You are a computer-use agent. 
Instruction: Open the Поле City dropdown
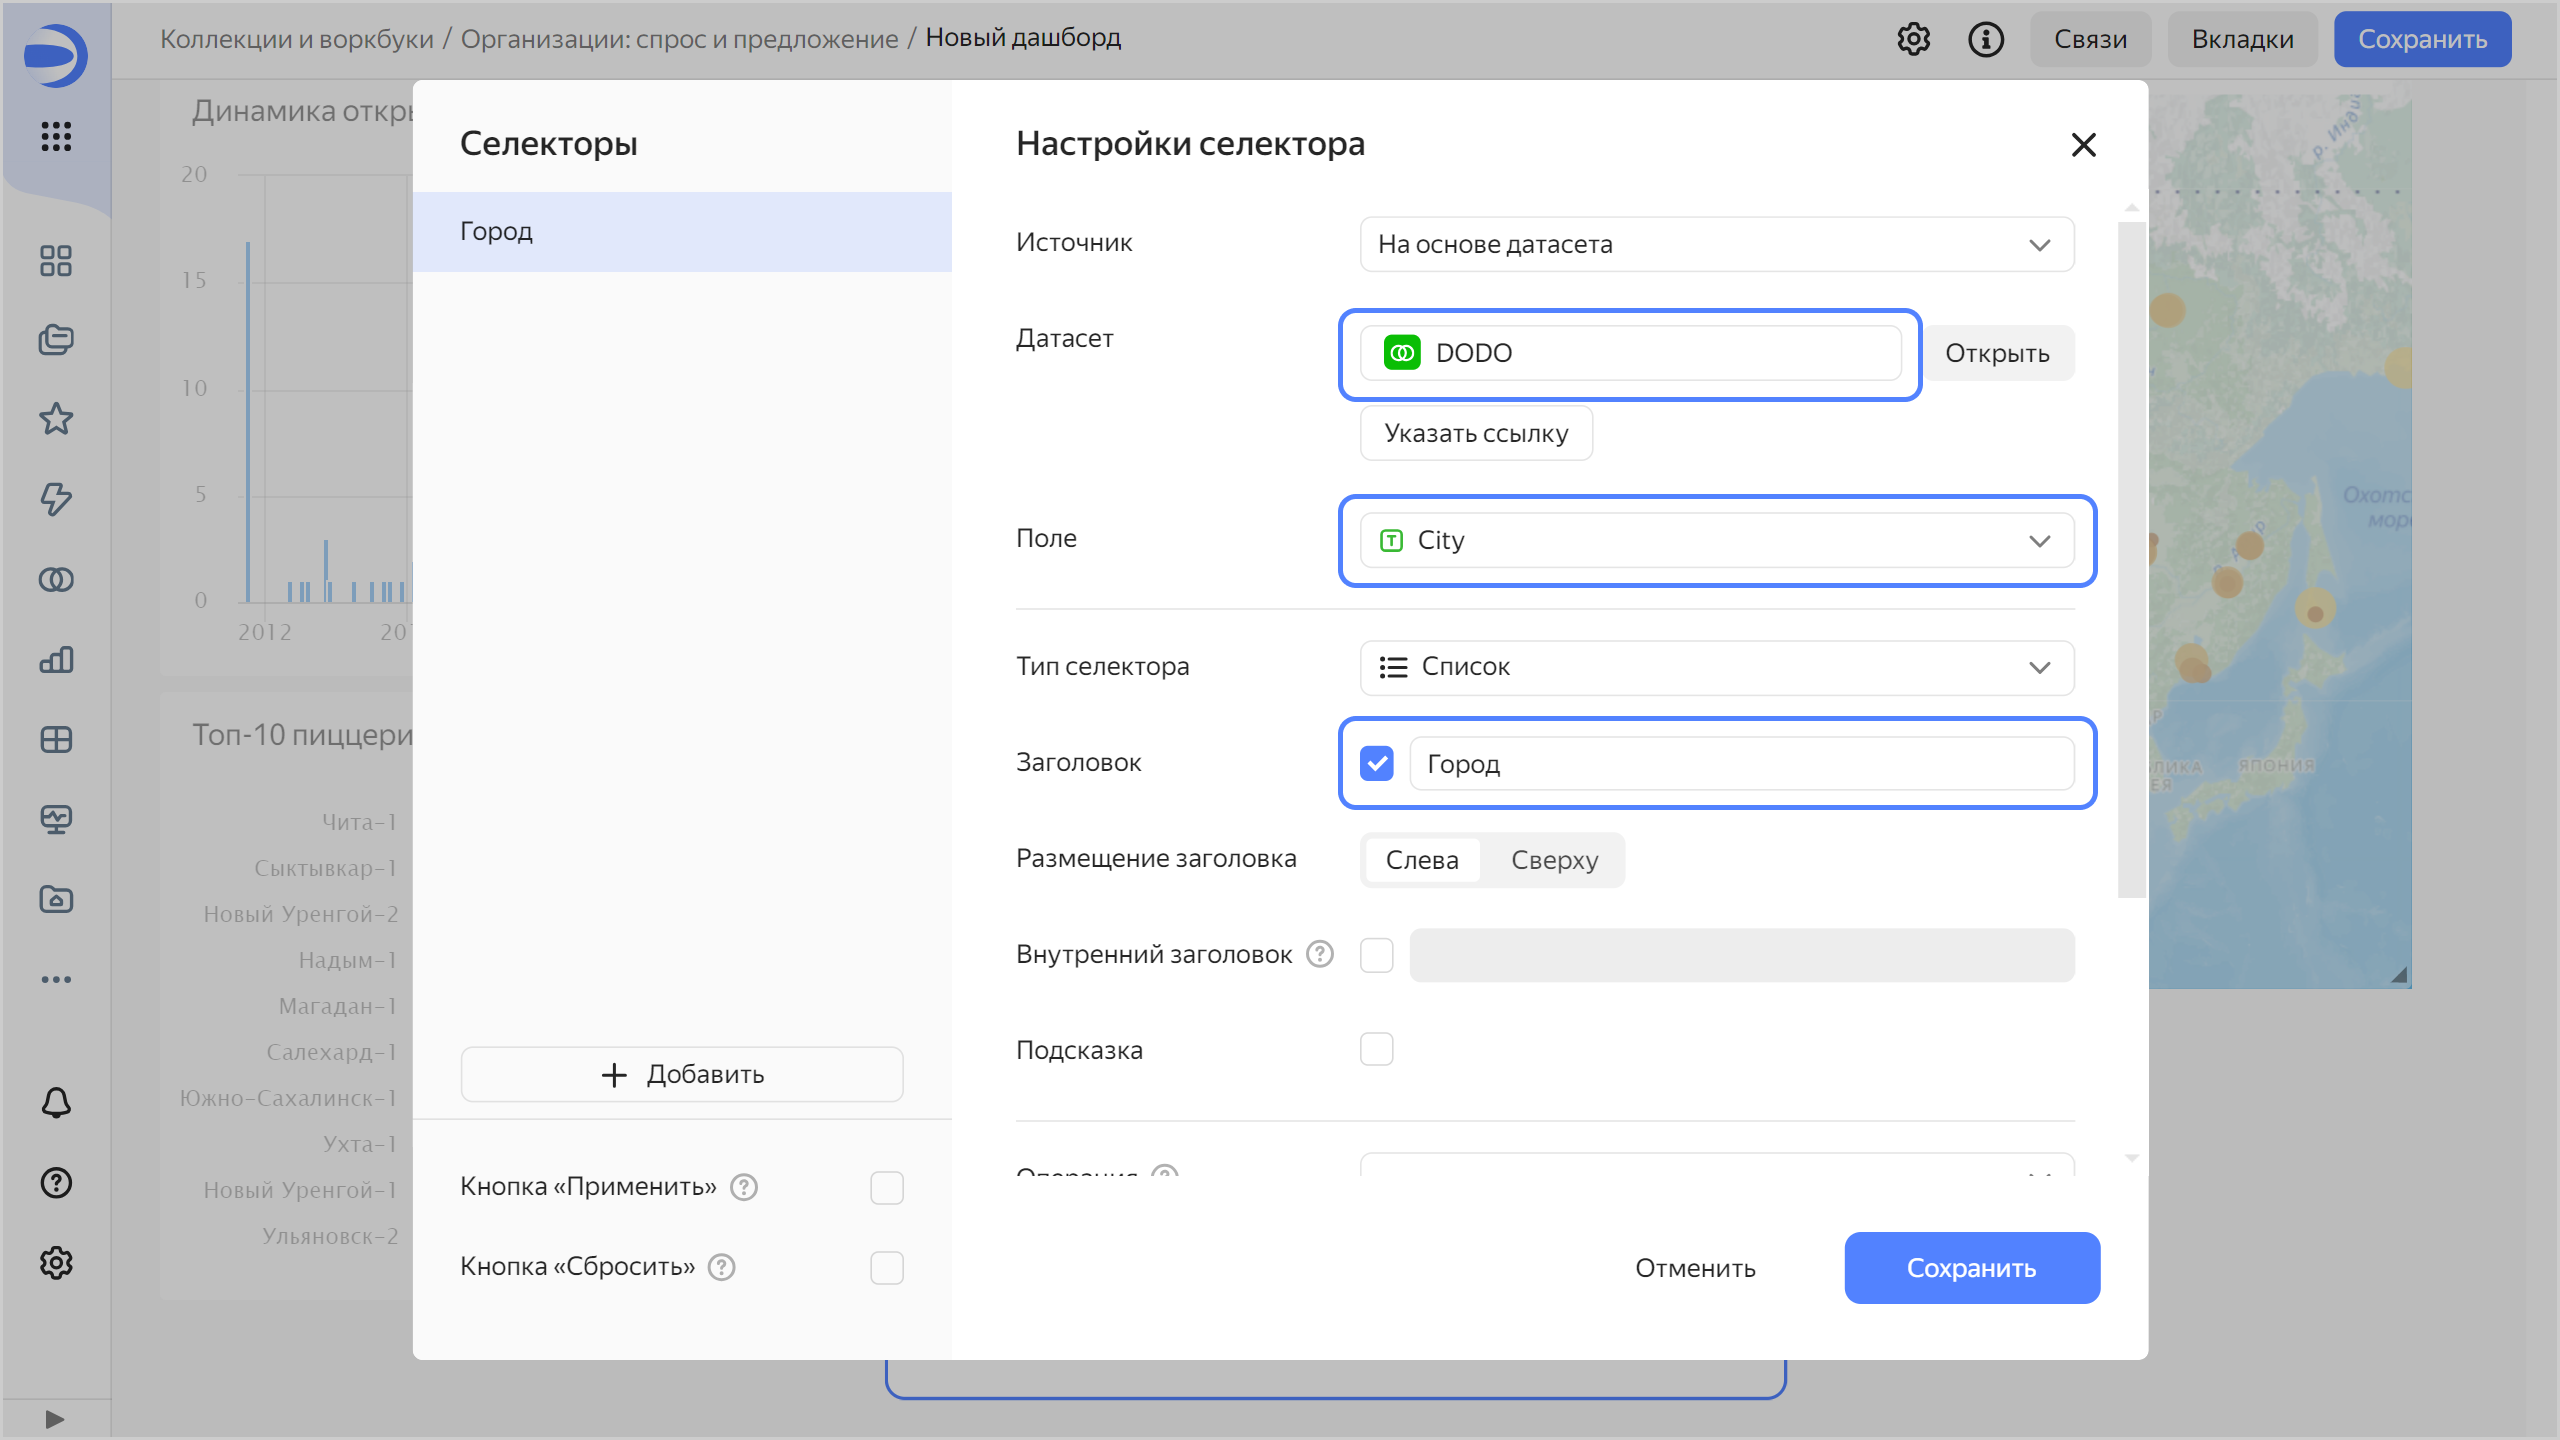tap(1716, 540)
